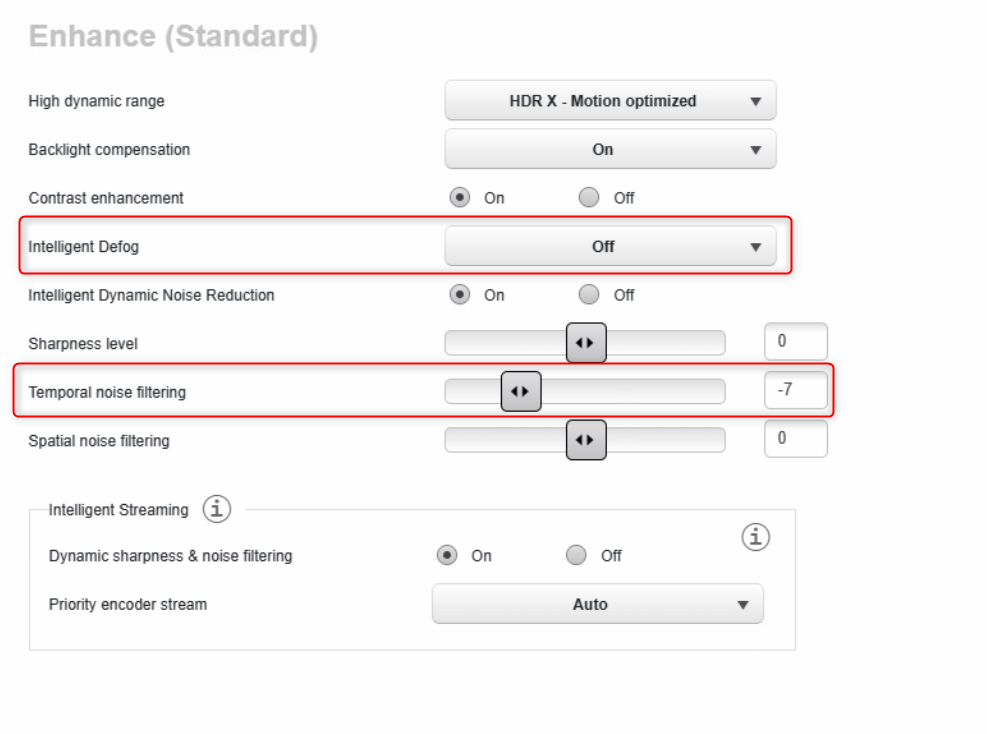Click the Sharpness level value field

[x=795, y=342]
